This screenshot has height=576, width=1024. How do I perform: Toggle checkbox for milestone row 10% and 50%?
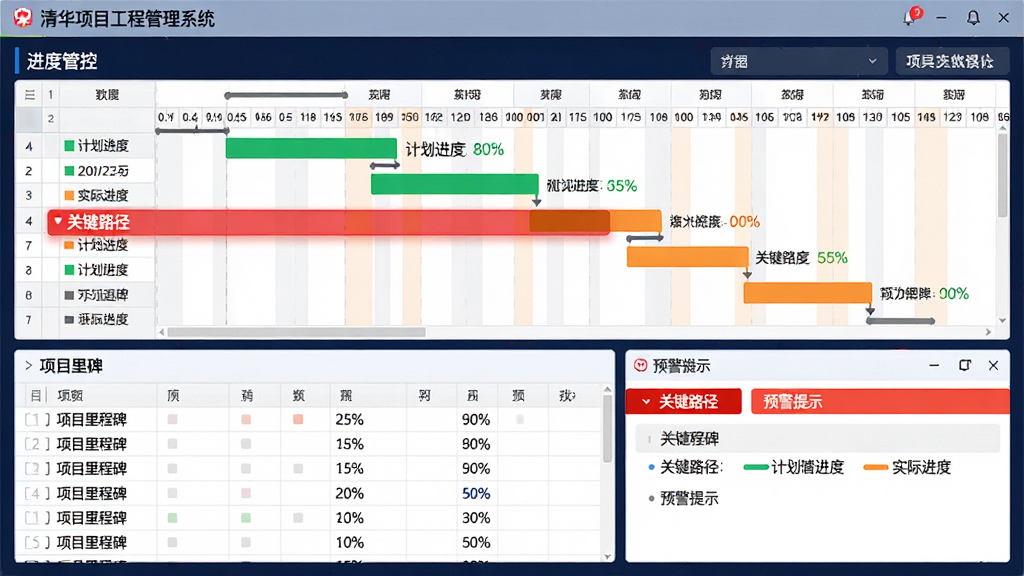[37, 543]
